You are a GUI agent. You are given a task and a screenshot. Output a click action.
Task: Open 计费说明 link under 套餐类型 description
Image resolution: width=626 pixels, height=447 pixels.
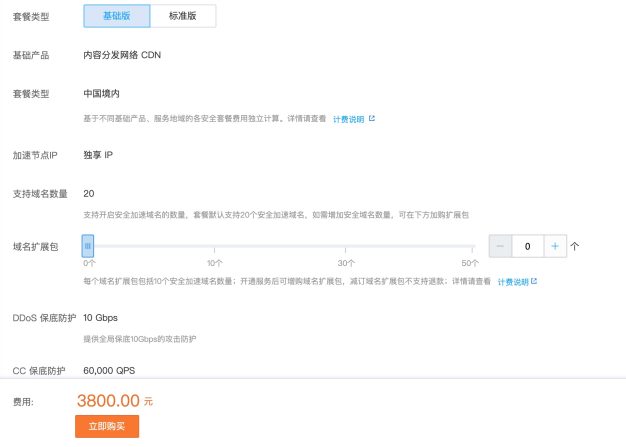point(354,119)
